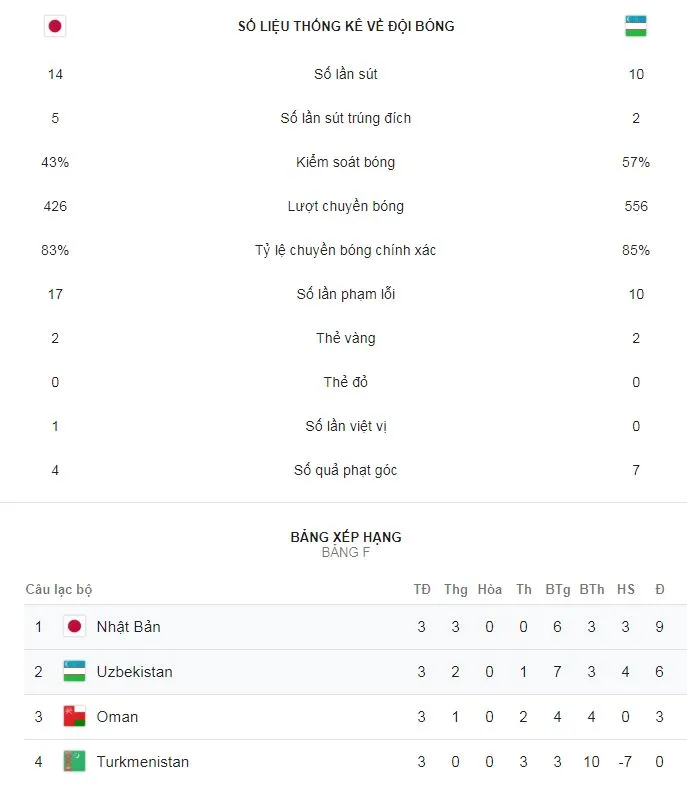Click the Japan flag icon in stats header

point(55,27)
